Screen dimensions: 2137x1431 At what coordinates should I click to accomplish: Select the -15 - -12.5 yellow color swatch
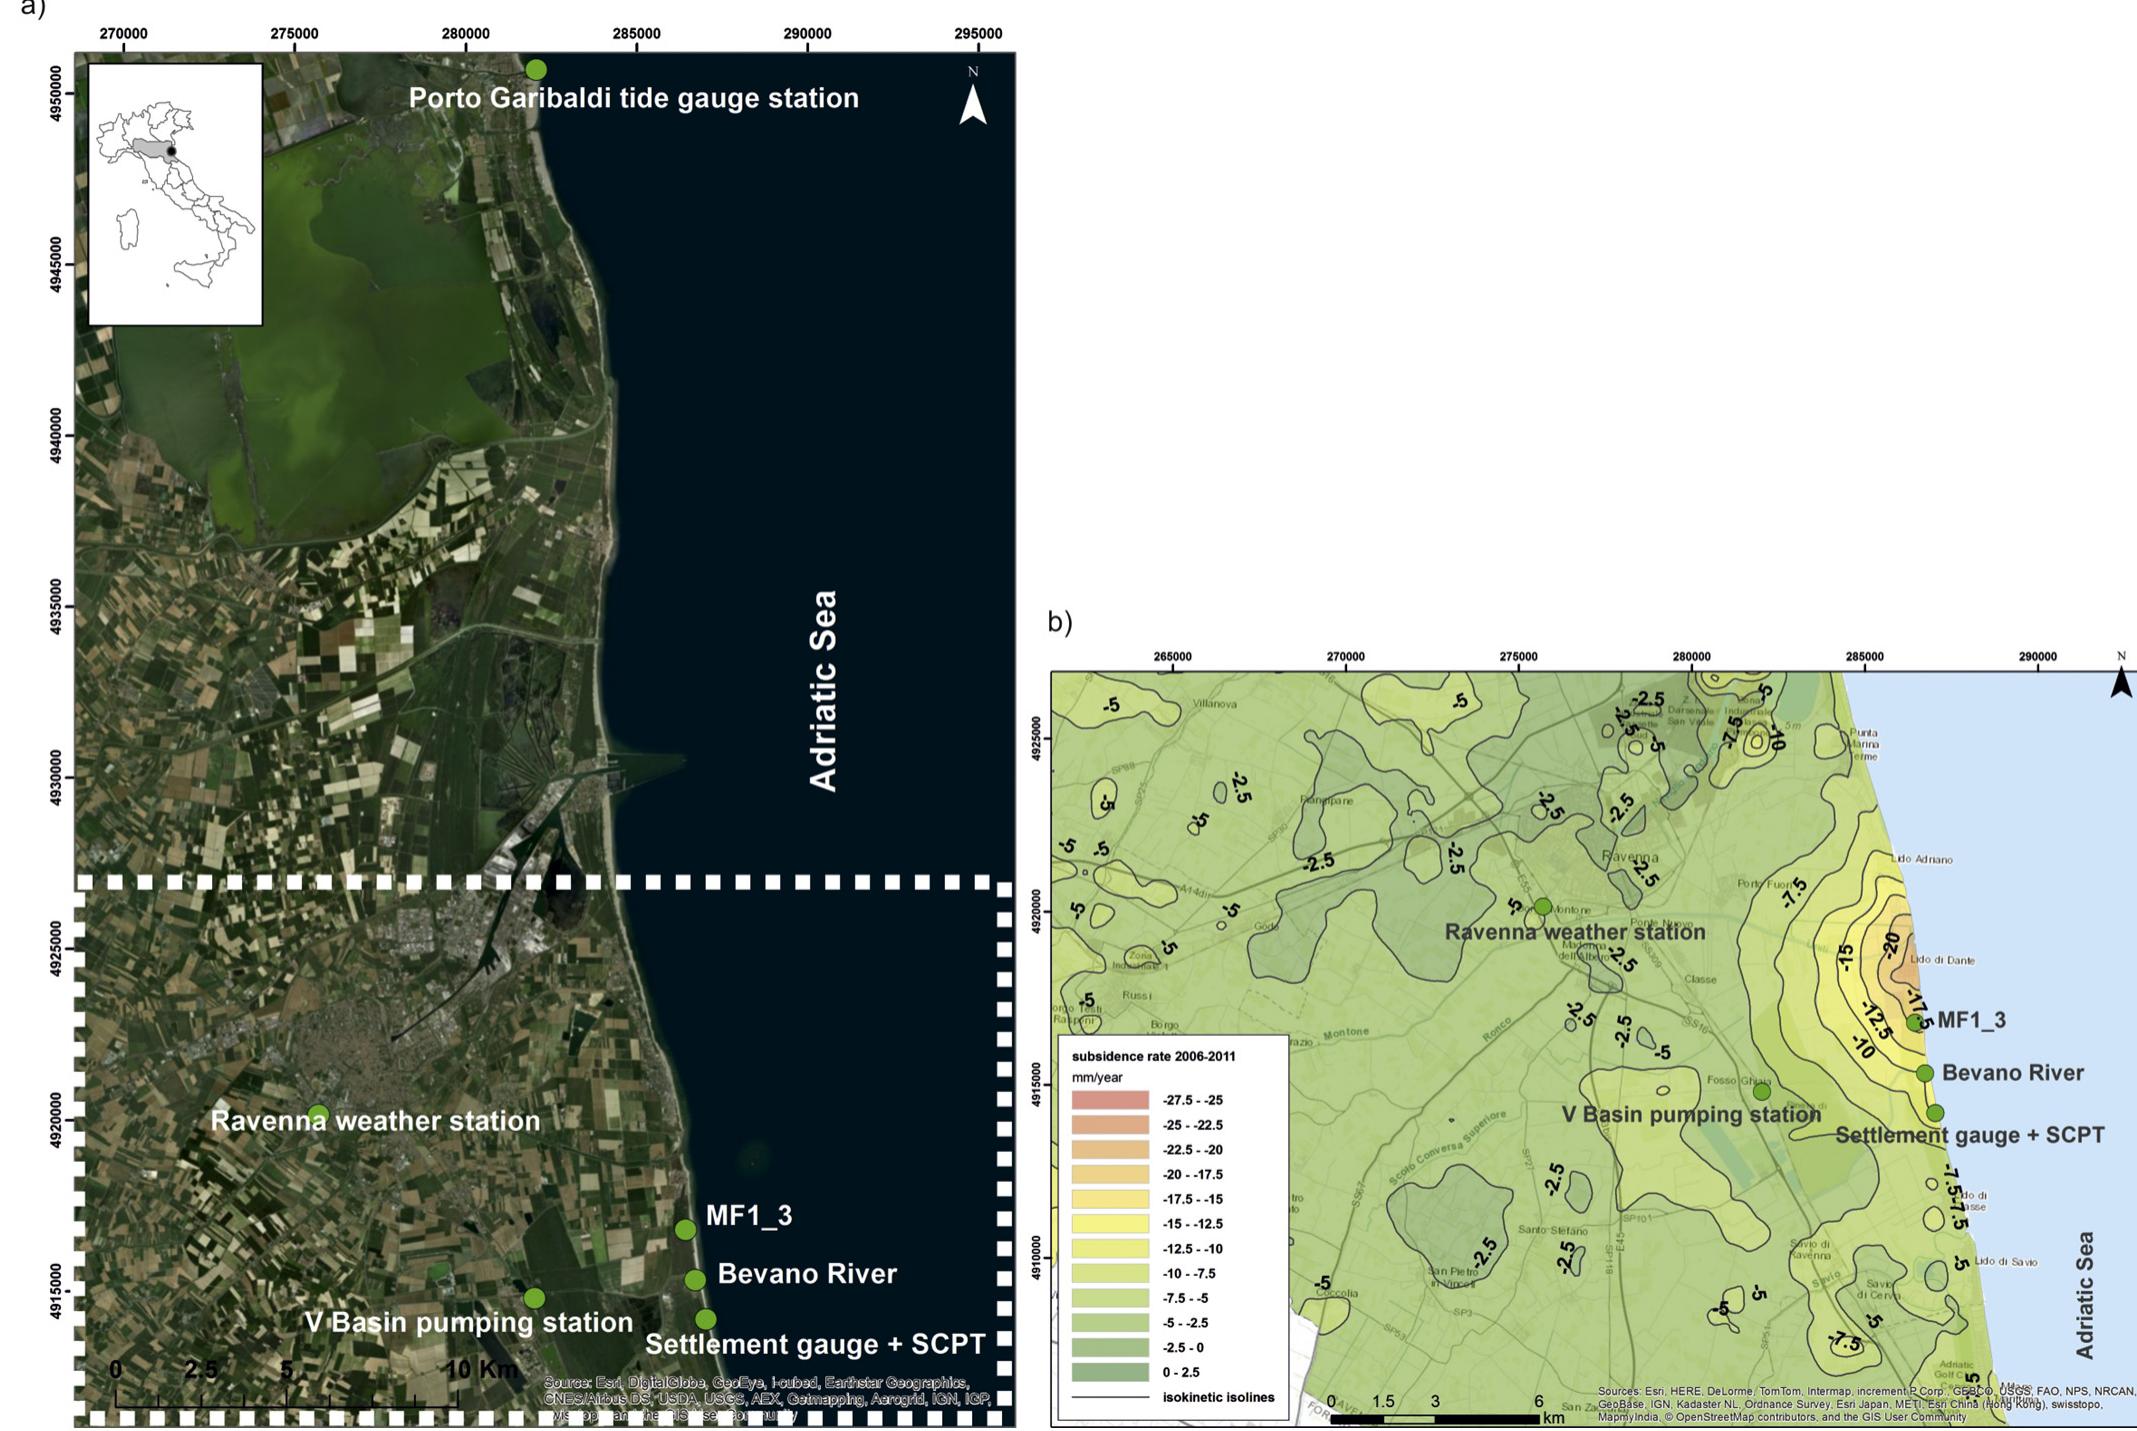tap(1110, 1223)
